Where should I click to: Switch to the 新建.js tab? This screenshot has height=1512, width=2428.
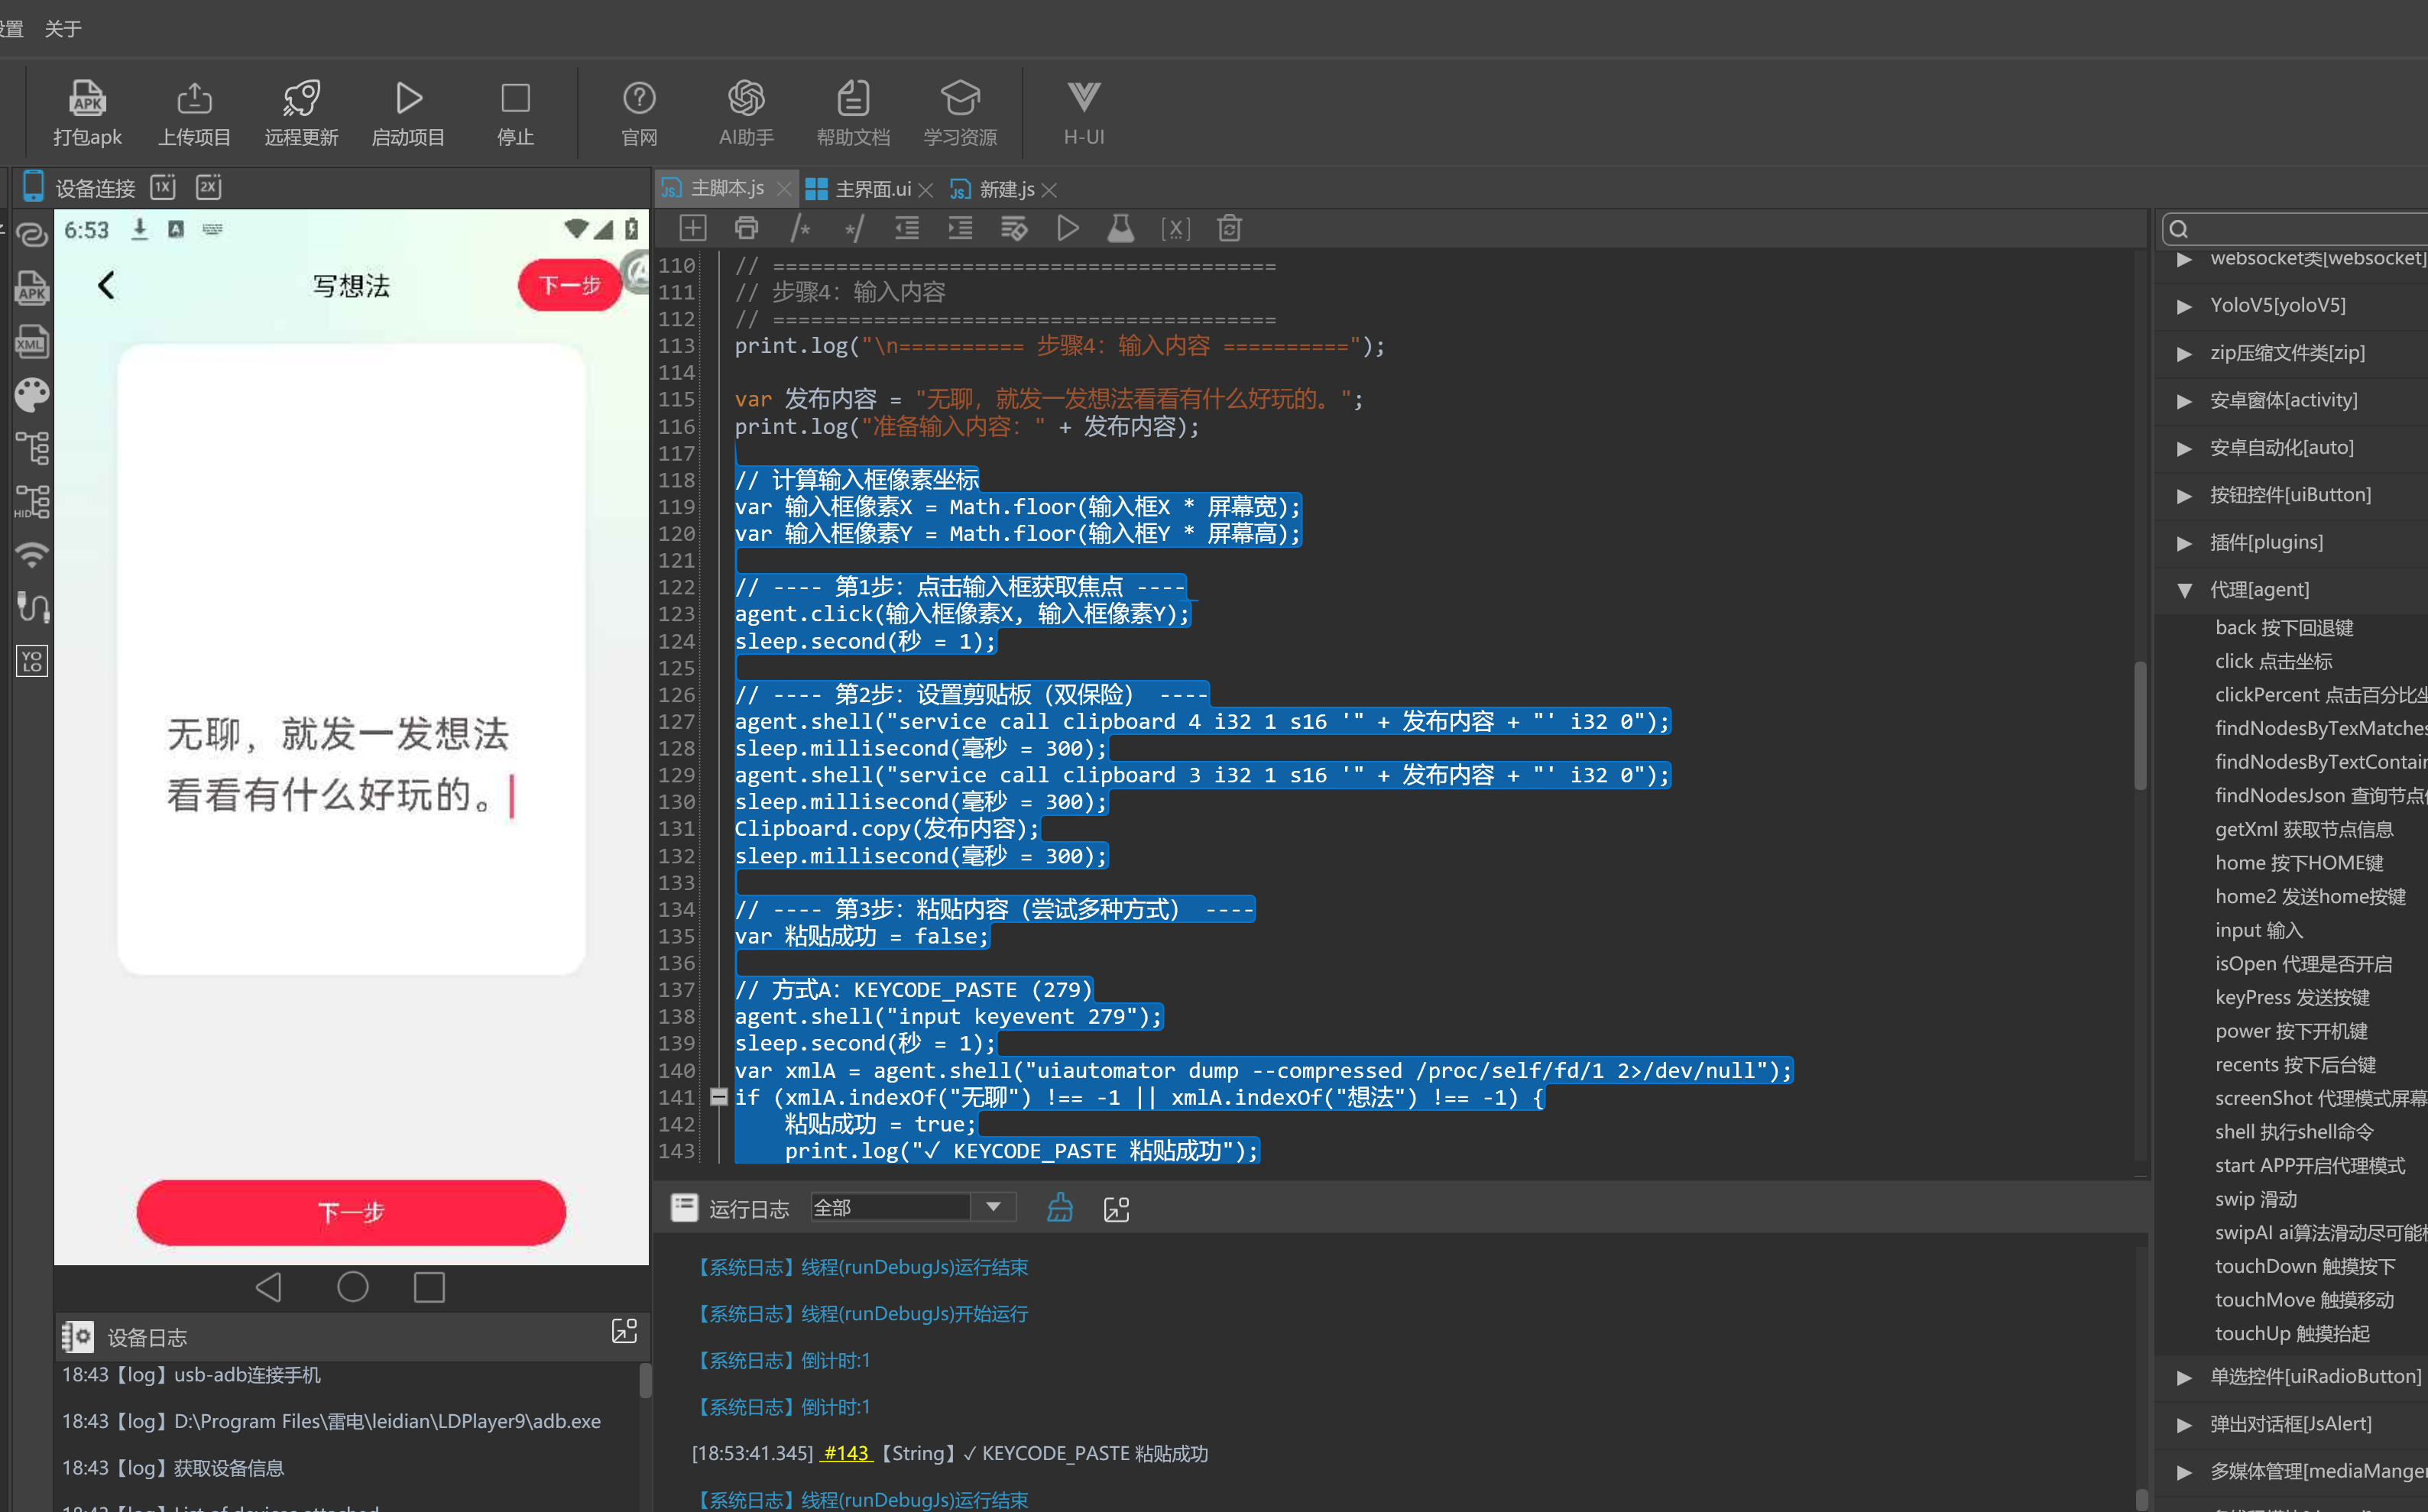click(x=1007, y=189)
